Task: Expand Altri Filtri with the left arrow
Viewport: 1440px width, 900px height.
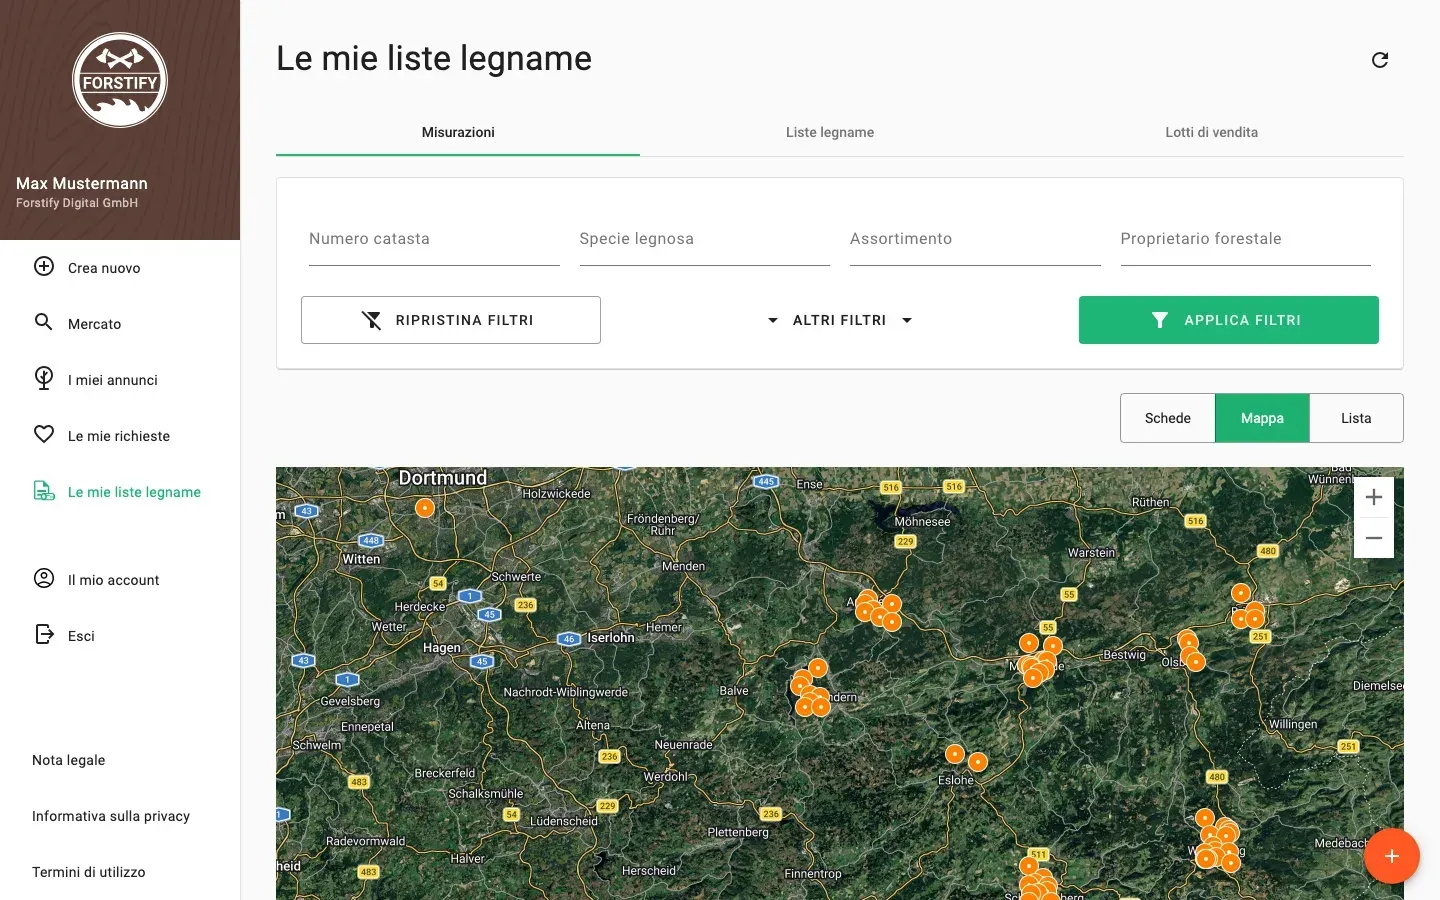Action: [773, 320]
